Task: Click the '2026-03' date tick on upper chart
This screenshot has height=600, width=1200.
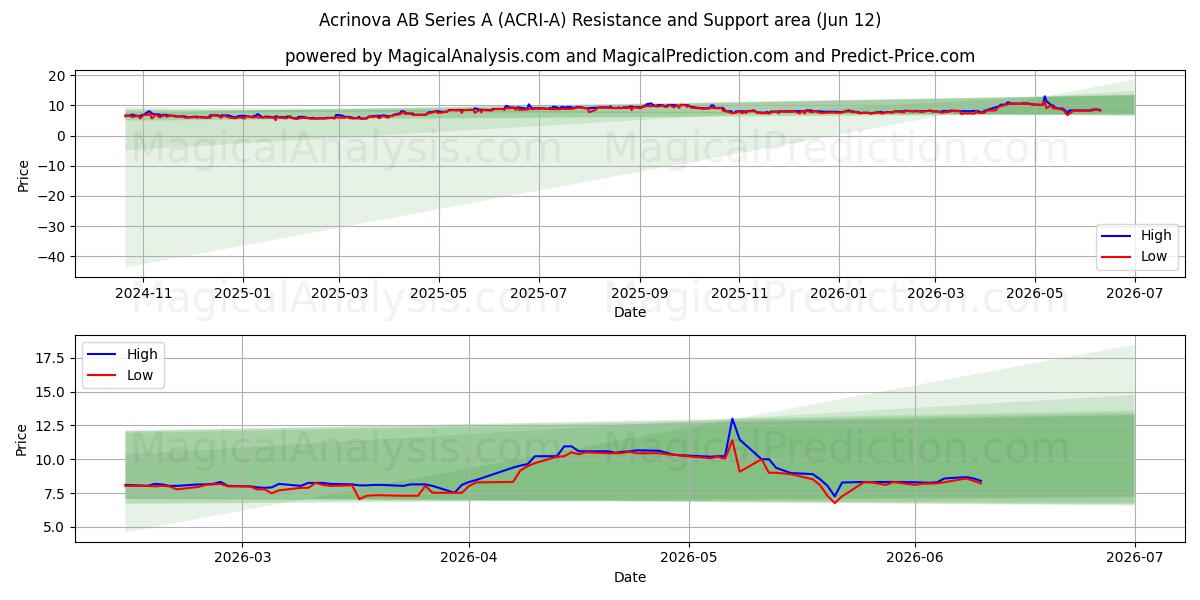Action: (935, 293)
